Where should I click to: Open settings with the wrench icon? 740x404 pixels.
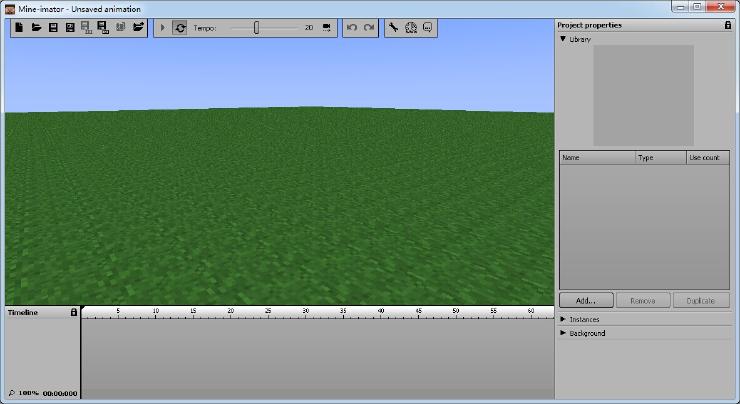393,27
